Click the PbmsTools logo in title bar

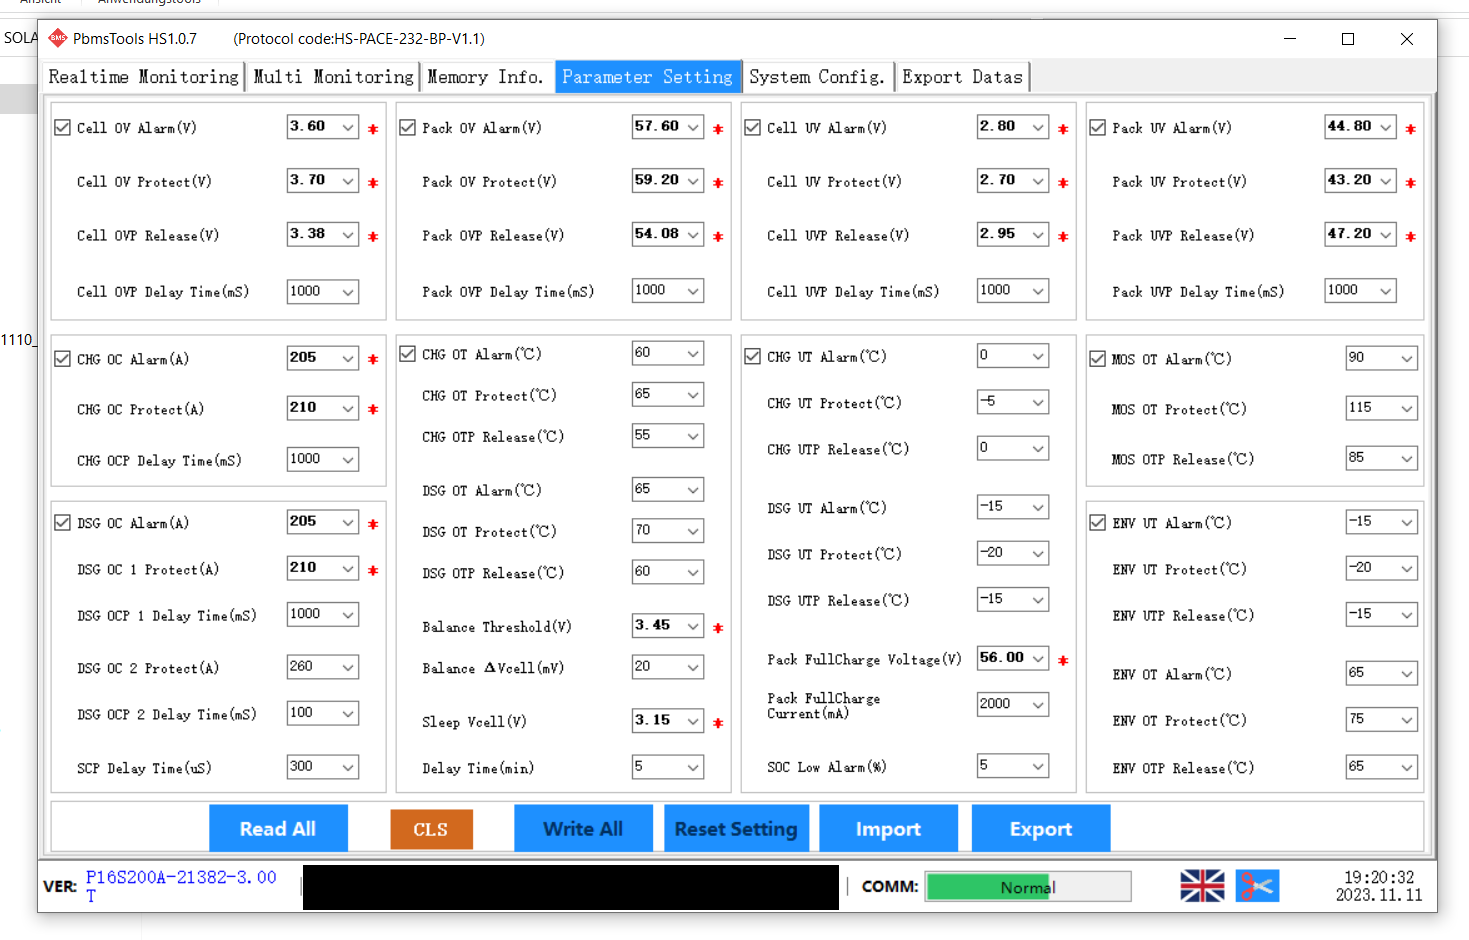point(58,39)
